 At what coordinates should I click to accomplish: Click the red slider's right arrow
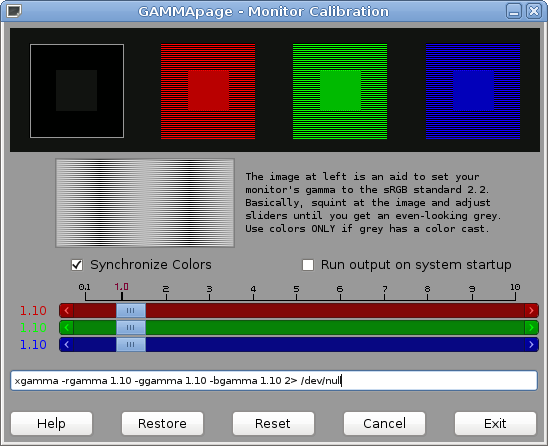click(531, 310)
